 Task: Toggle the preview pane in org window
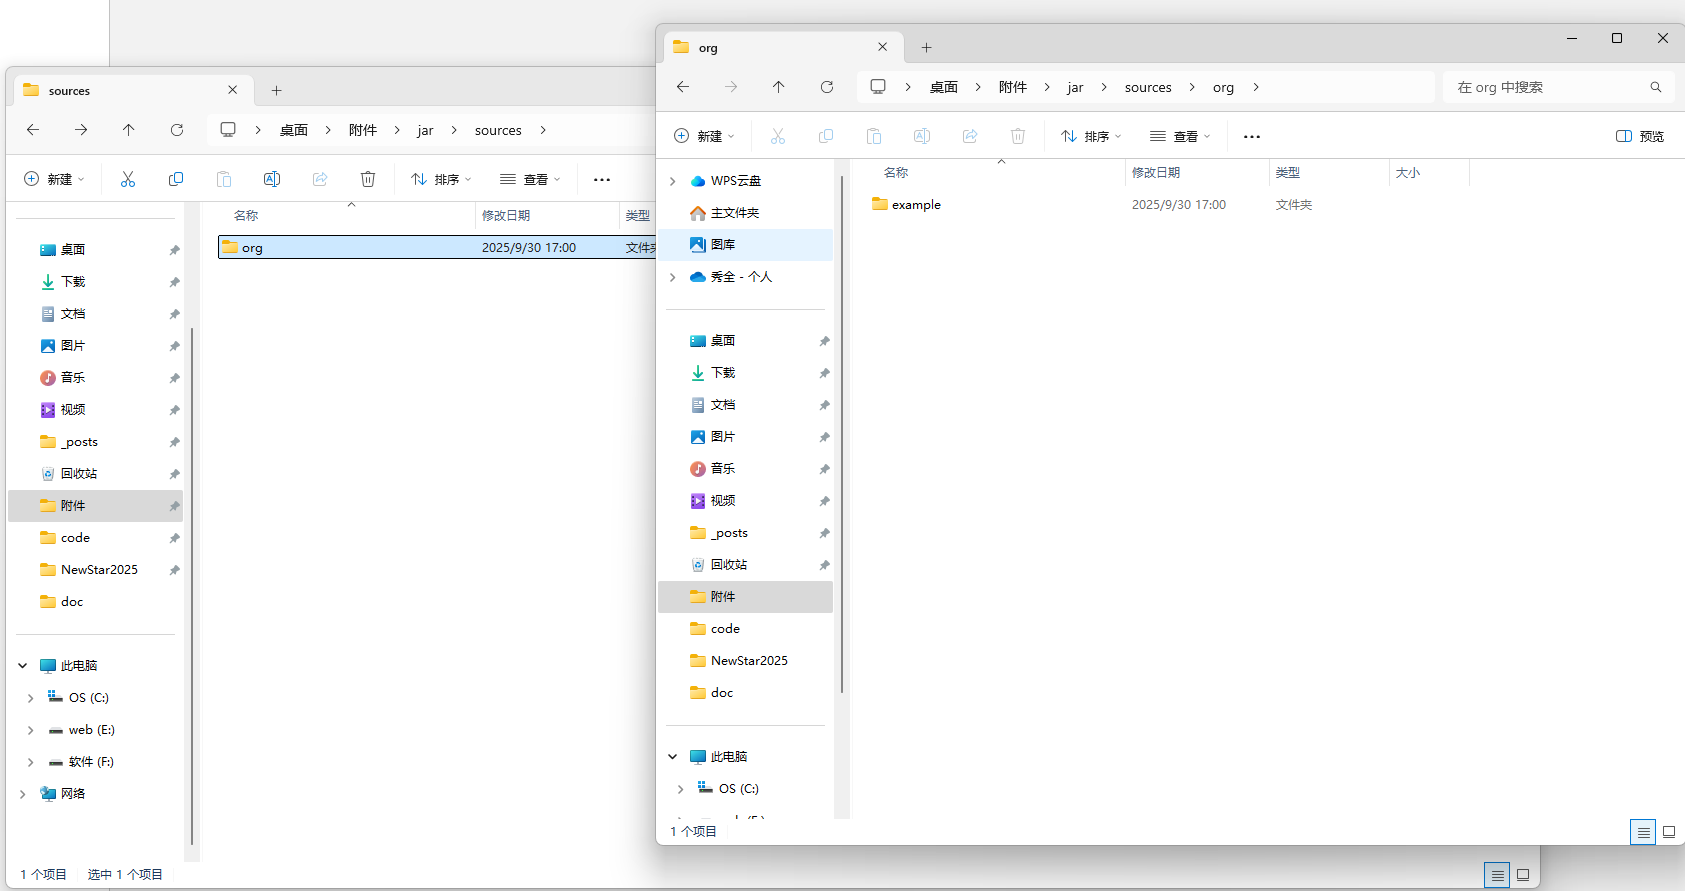pos(1640,136)
